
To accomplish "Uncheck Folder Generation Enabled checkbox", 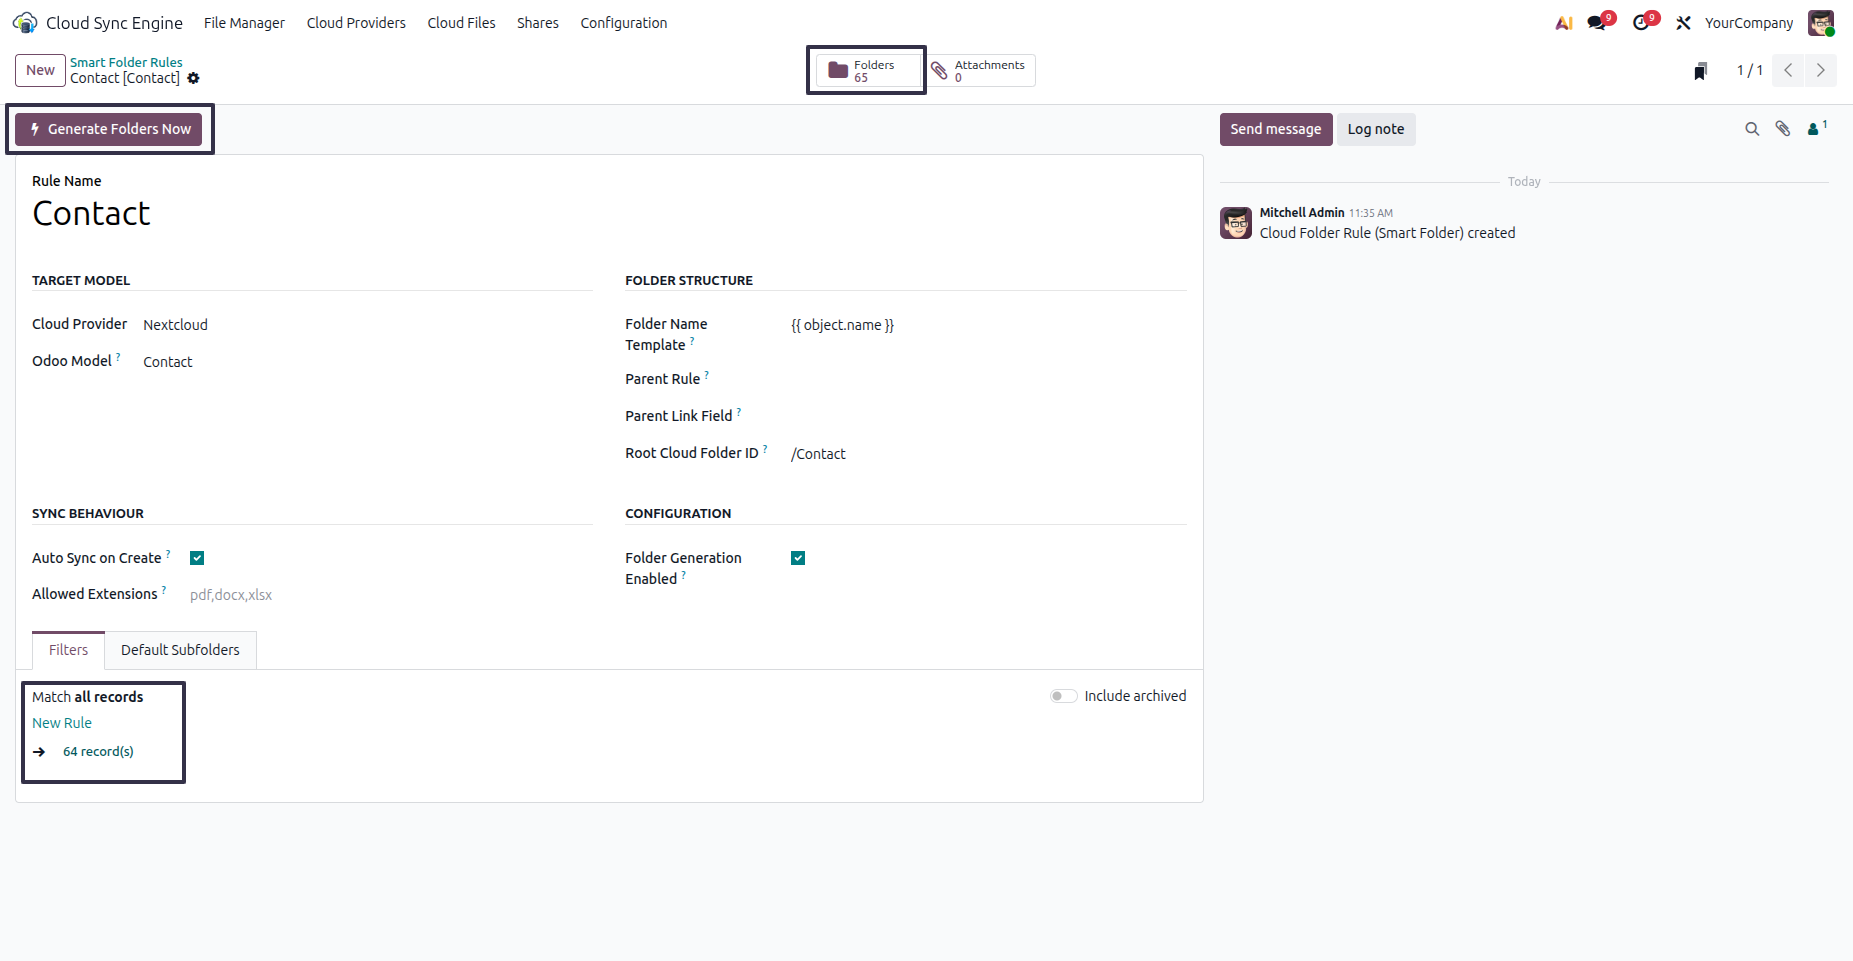I will tap(798, 558).
